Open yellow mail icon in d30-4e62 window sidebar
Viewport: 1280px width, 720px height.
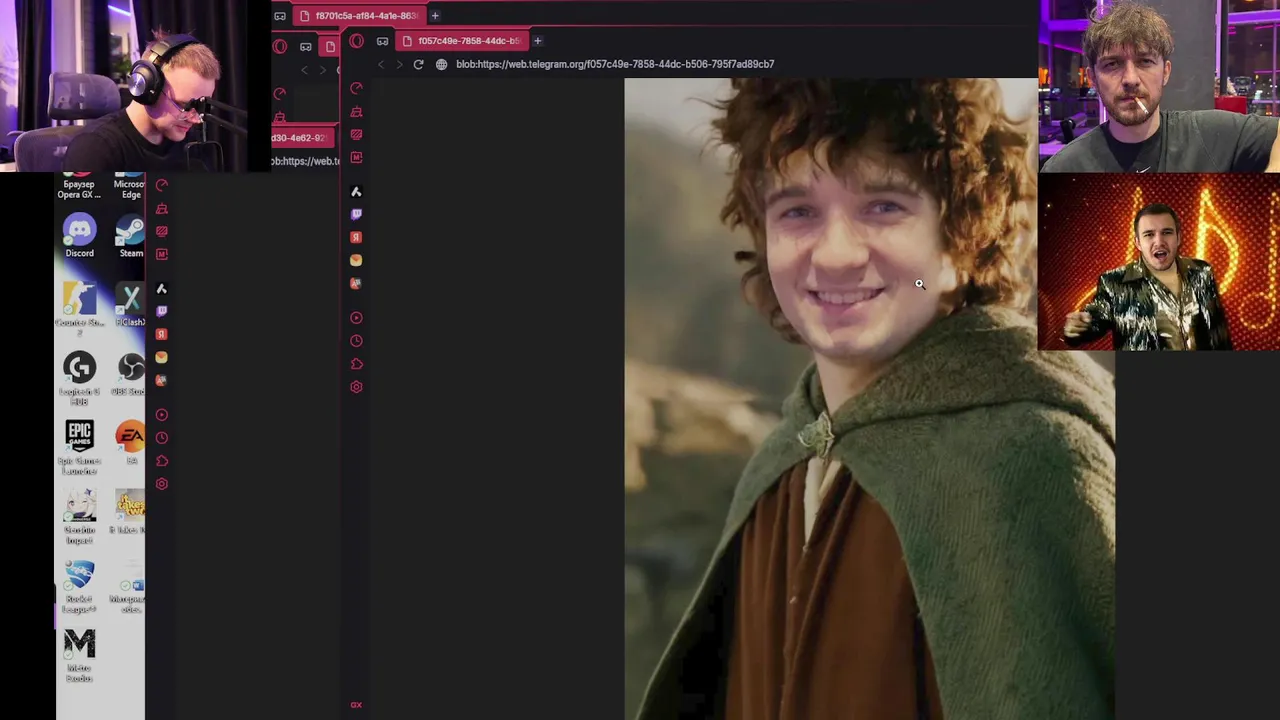pos(162,357)
